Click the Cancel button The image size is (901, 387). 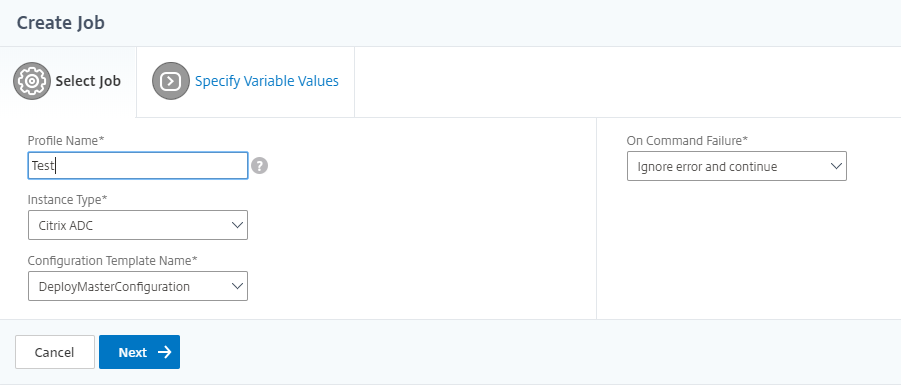pyautogui.click(x=55, y=352)
